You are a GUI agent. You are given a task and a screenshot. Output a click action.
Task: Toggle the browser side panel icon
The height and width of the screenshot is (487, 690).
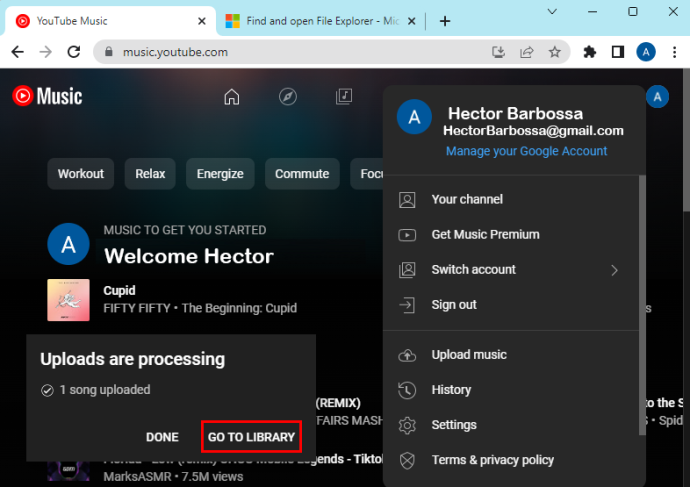pyautogui.click(x=618, y=52)
